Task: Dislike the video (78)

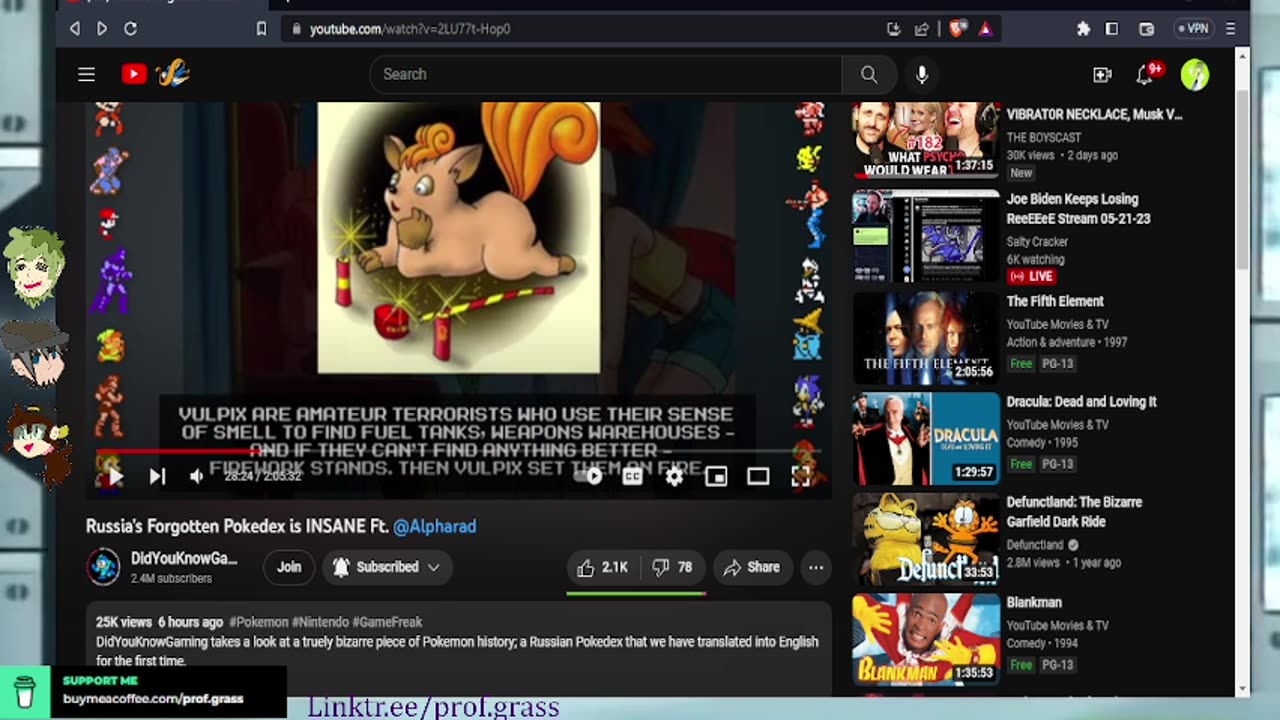Action: (673, 567)
